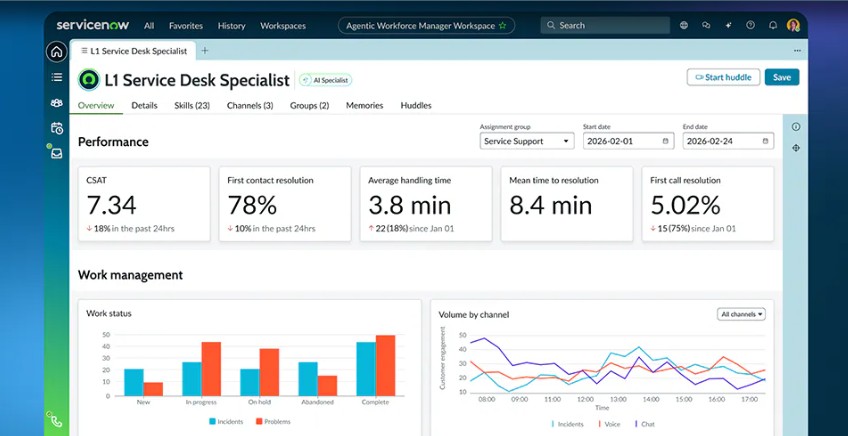Open the team members sidebar icon
The width and height of the screenshot is (848, 436).
point(56,102)
